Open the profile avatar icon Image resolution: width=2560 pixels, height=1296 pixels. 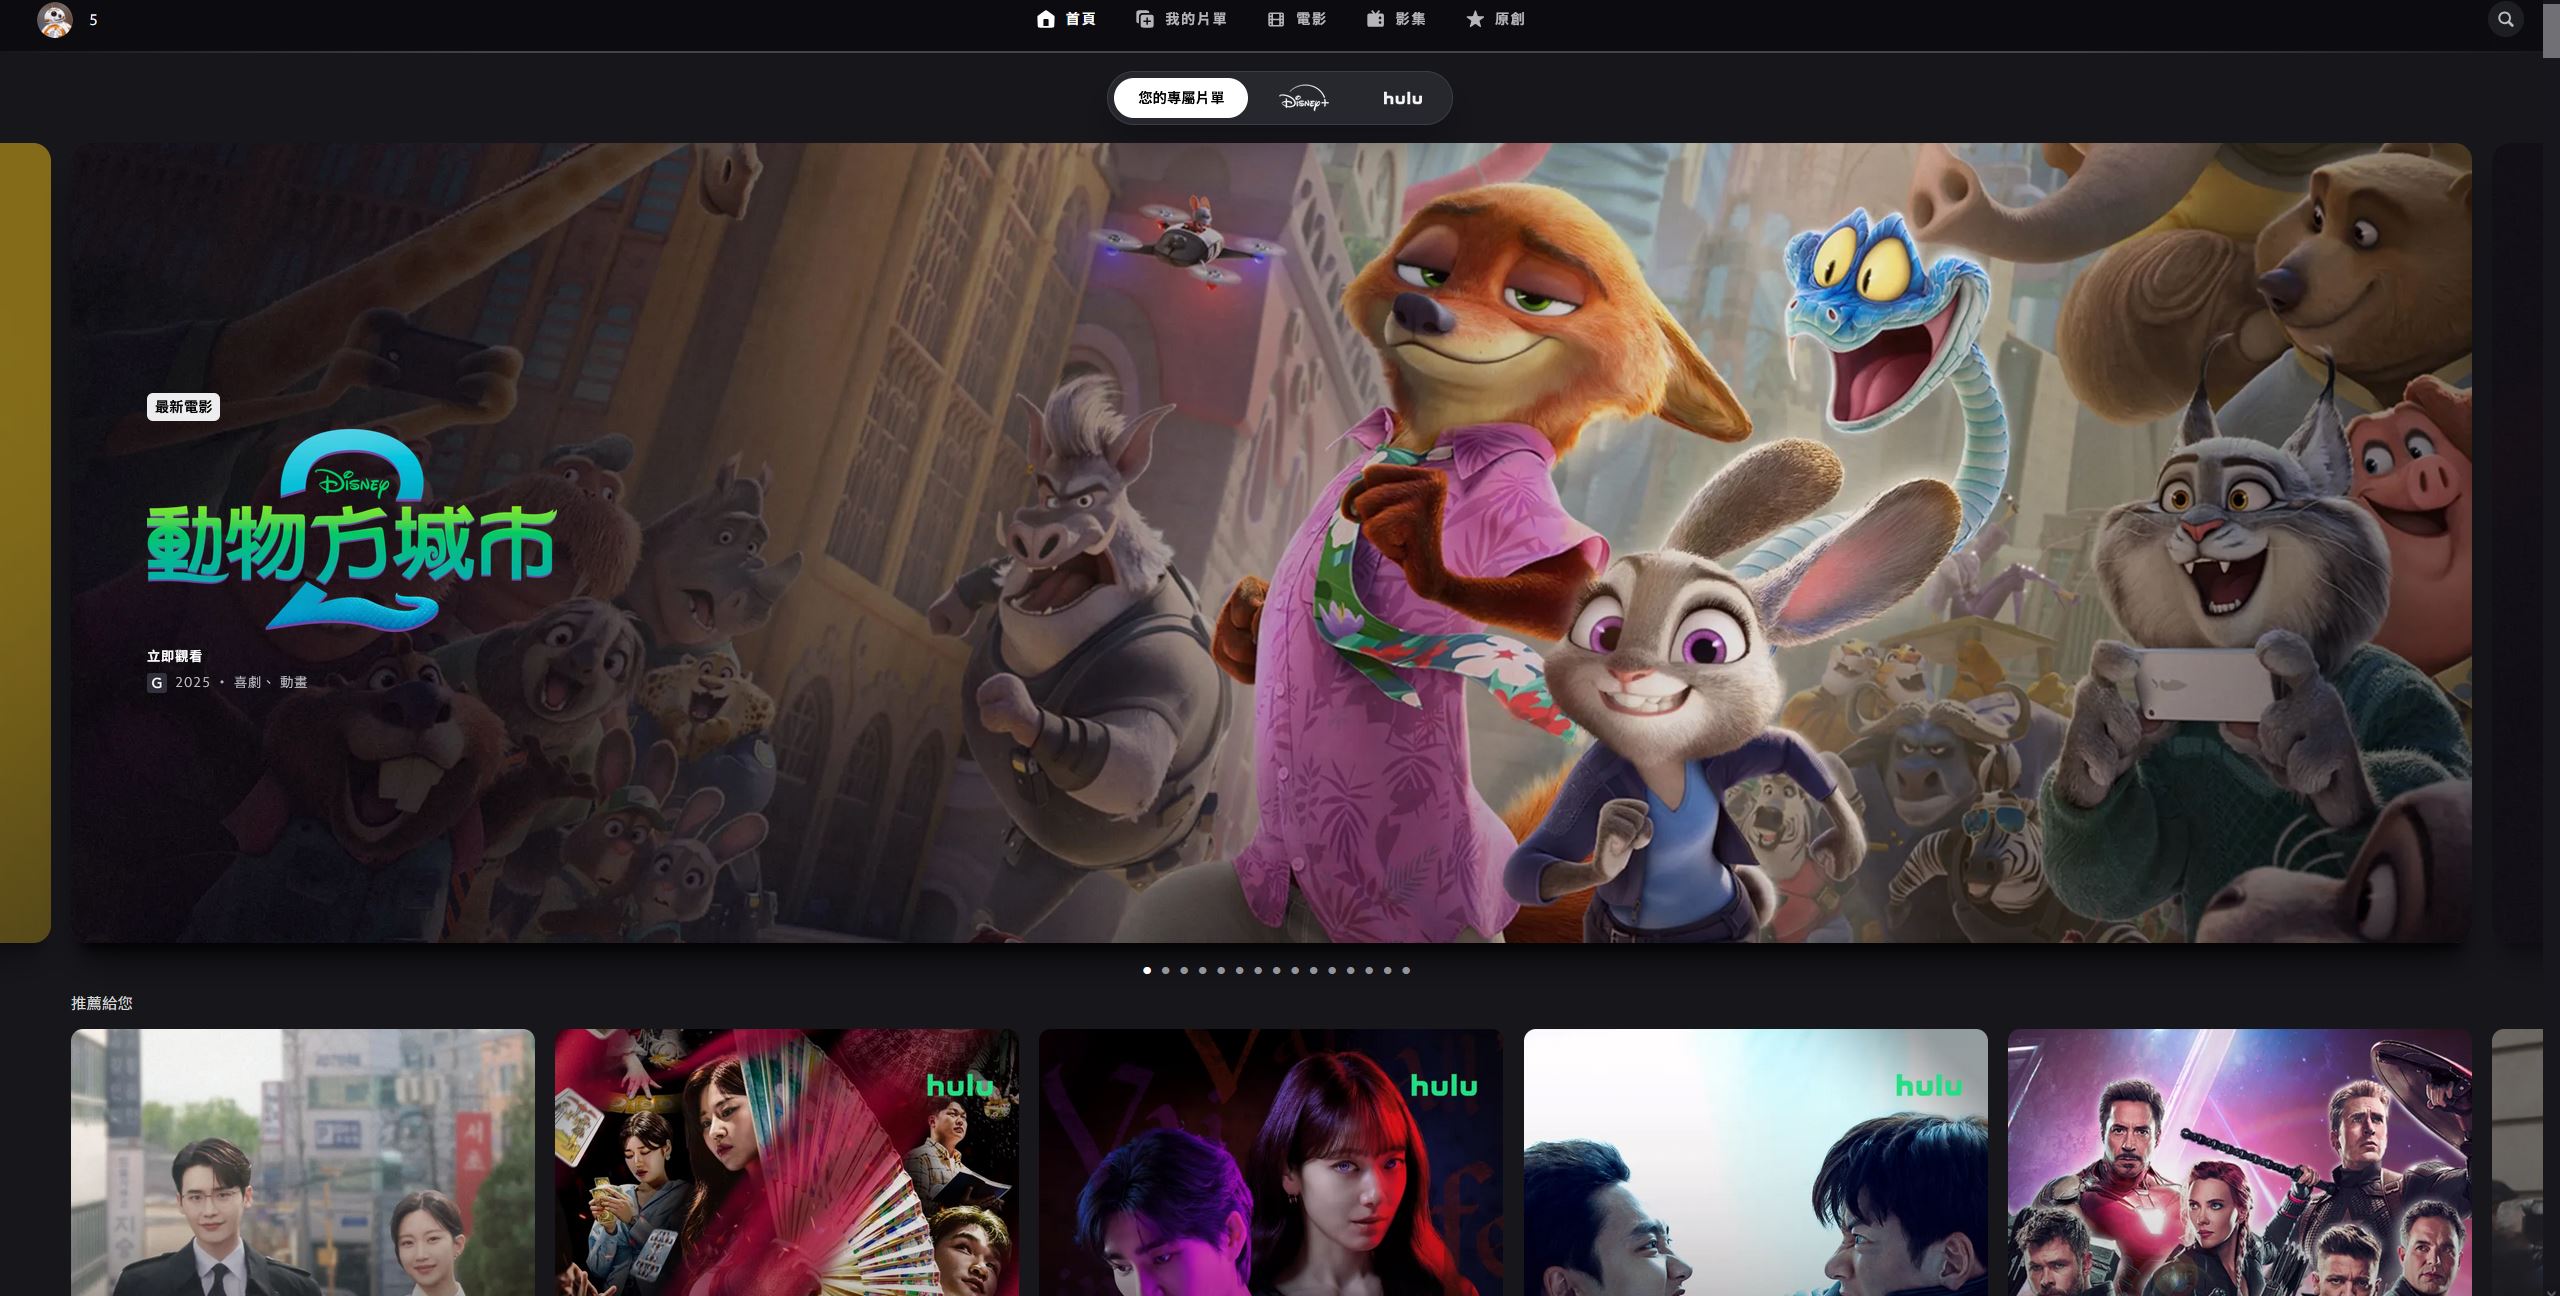(54, 19)
